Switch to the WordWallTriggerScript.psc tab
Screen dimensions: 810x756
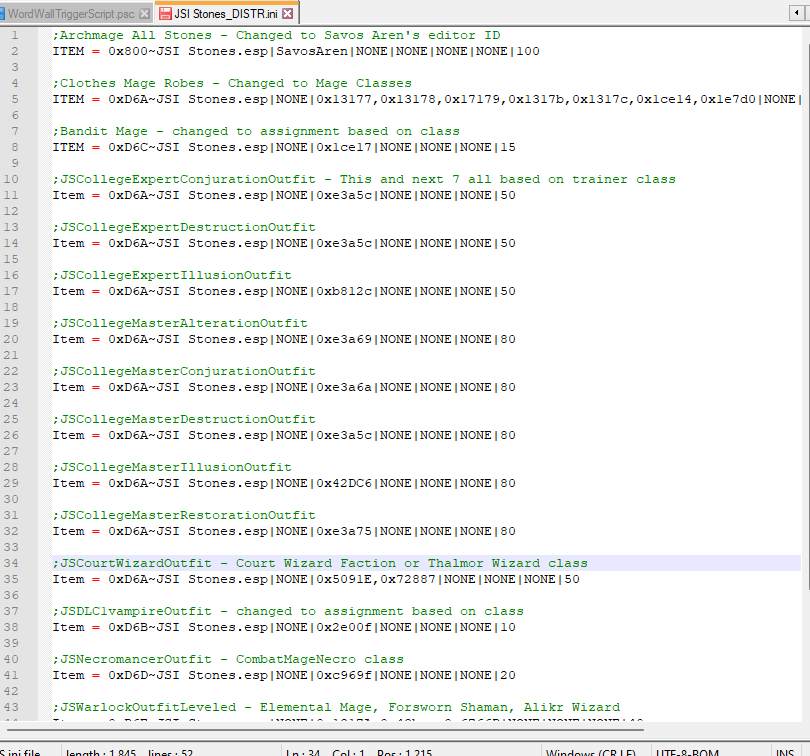click(x=71, y=14)
